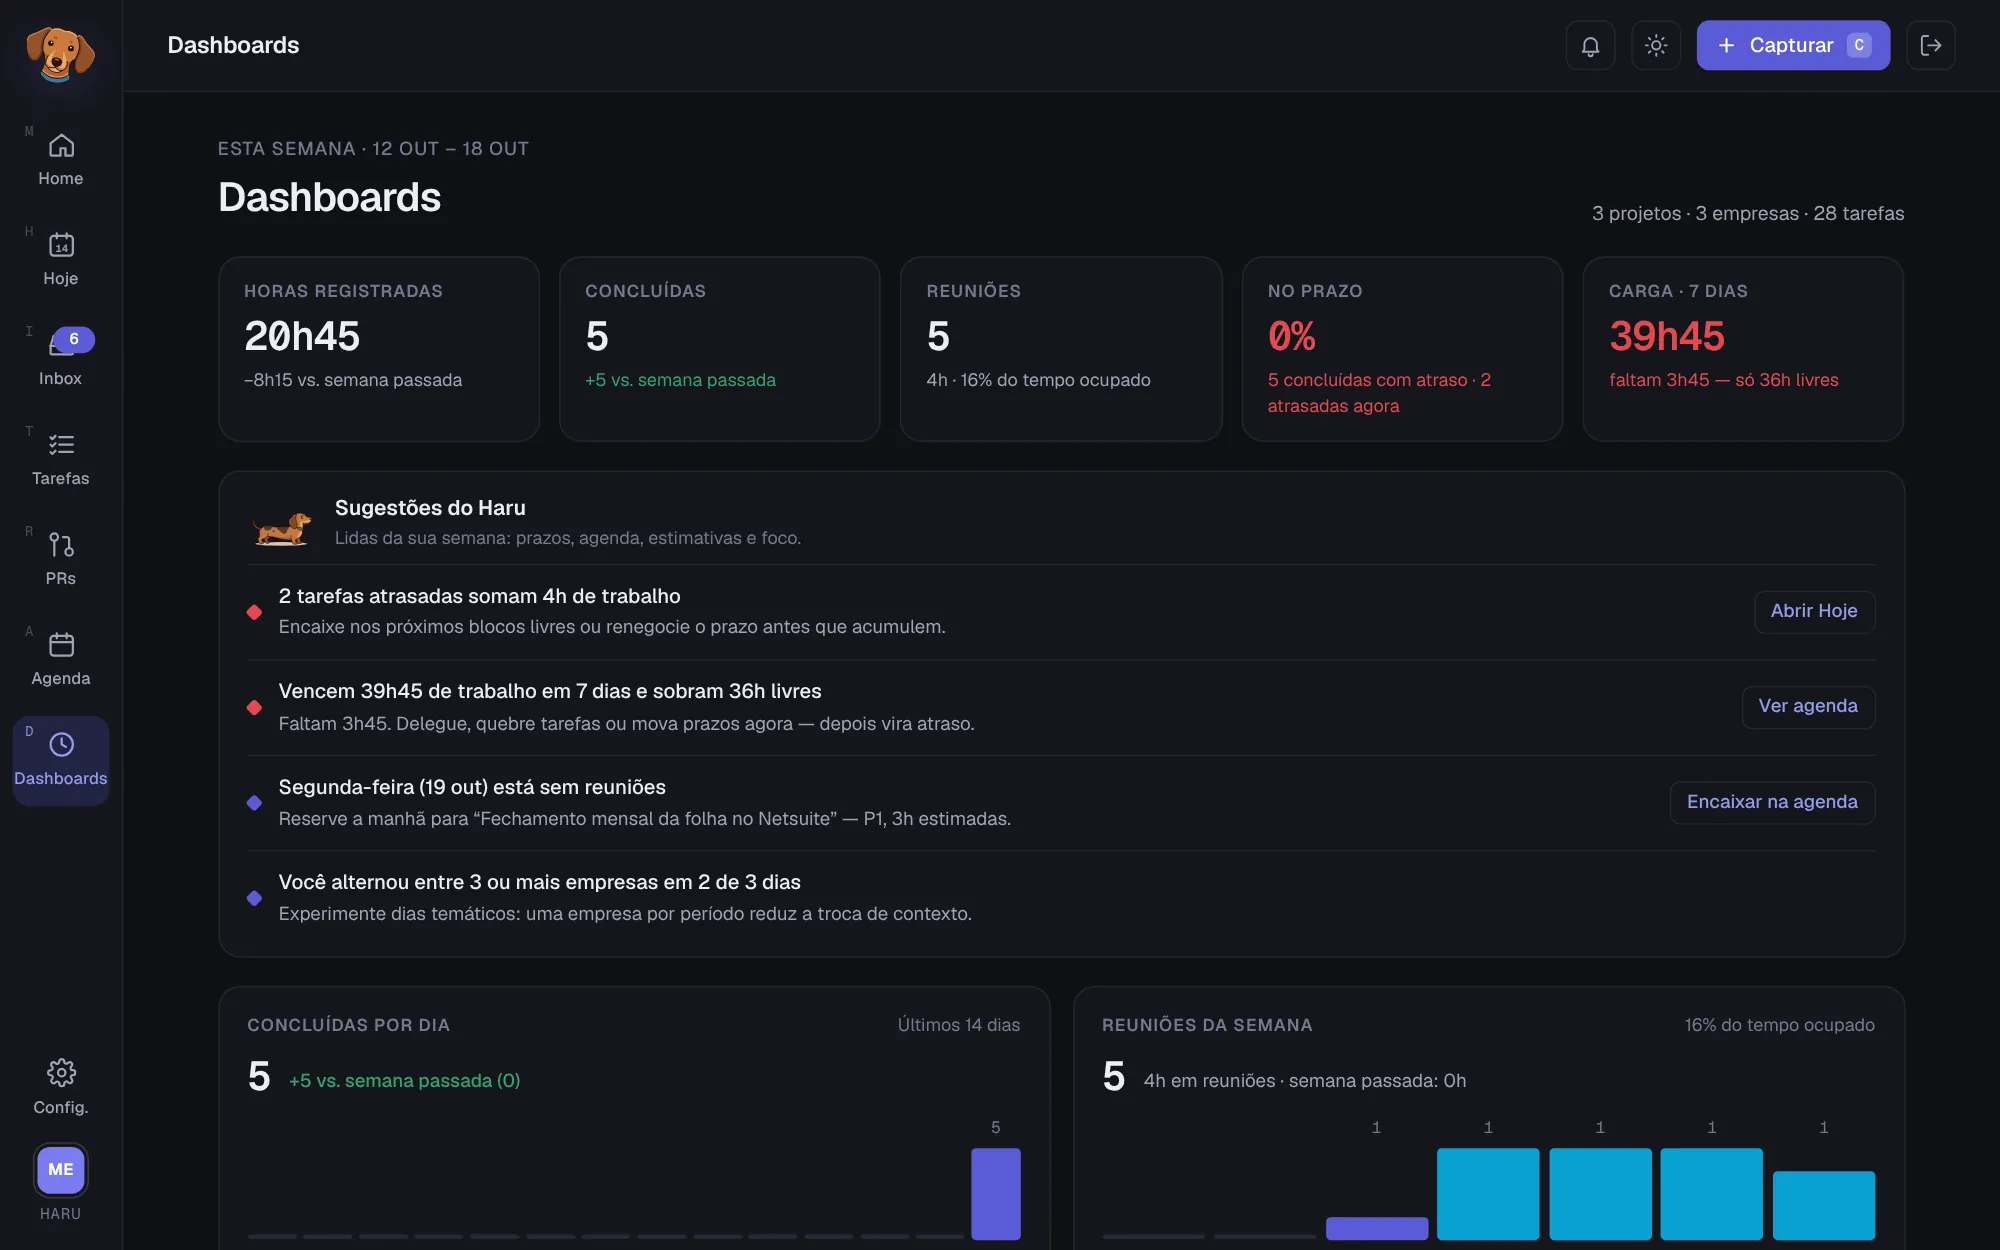
Task: Click Horas Registradas 20h45 card
Action: (x=379, y=349)
